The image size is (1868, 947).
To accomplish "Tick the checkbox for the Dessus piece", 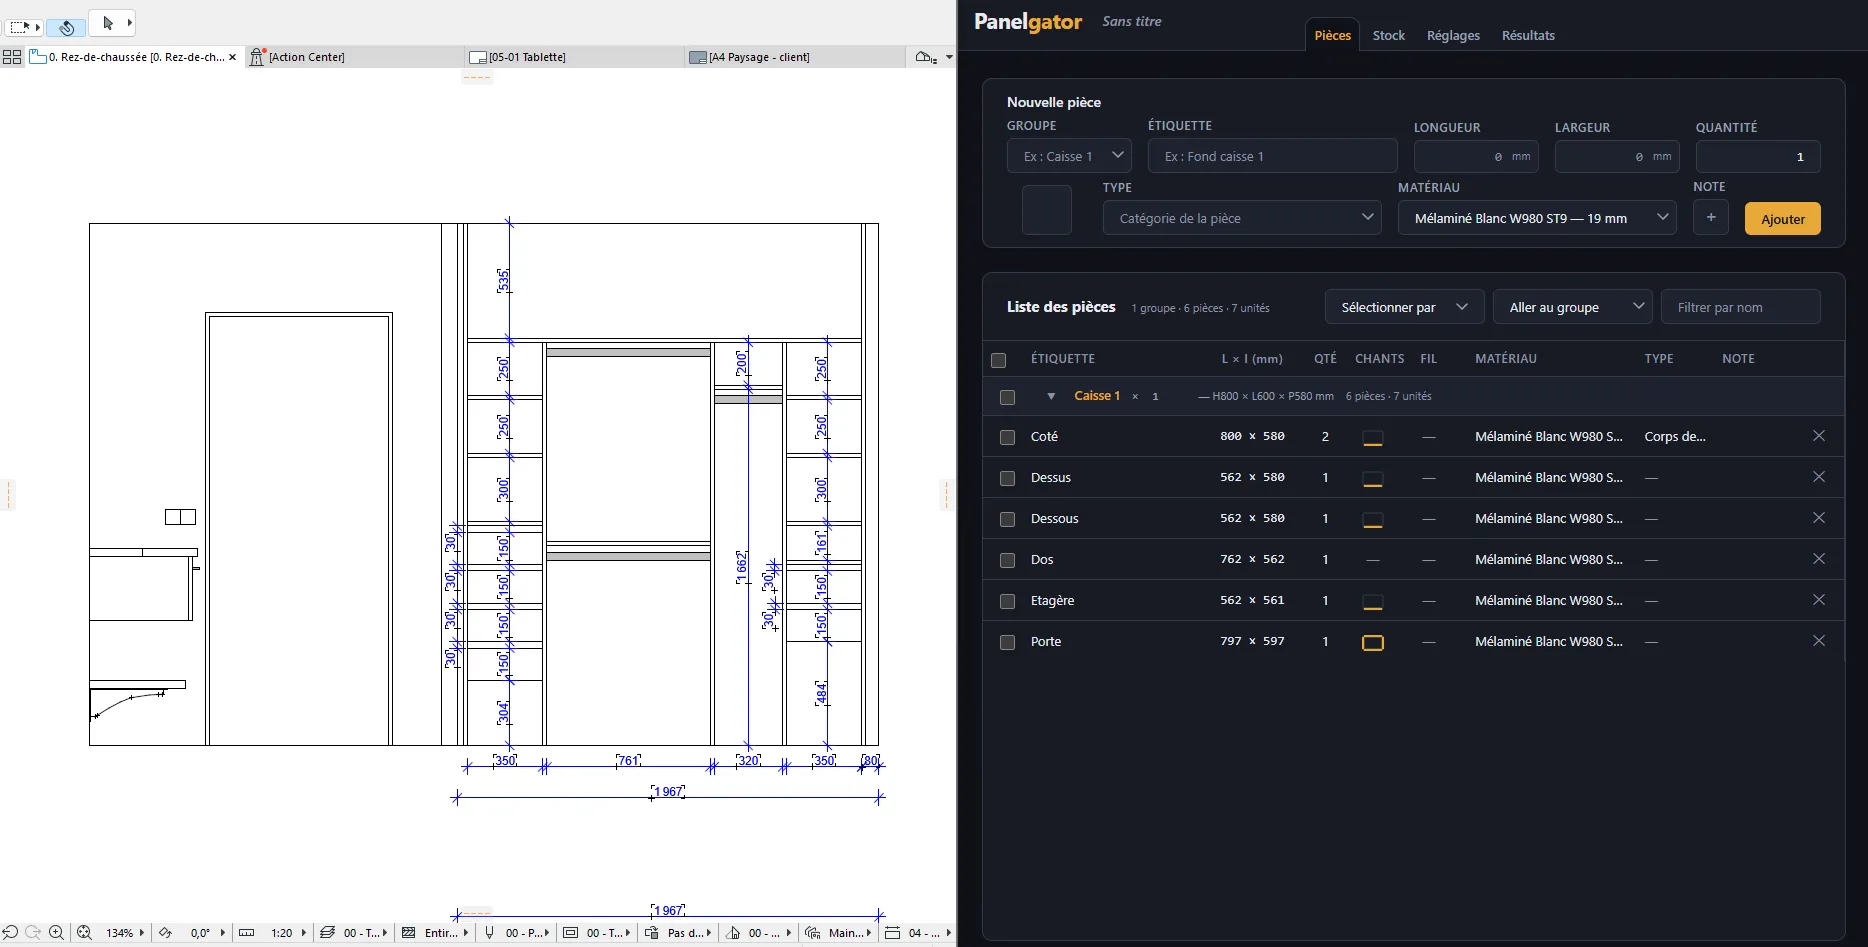I will [x=1007, y=478].
